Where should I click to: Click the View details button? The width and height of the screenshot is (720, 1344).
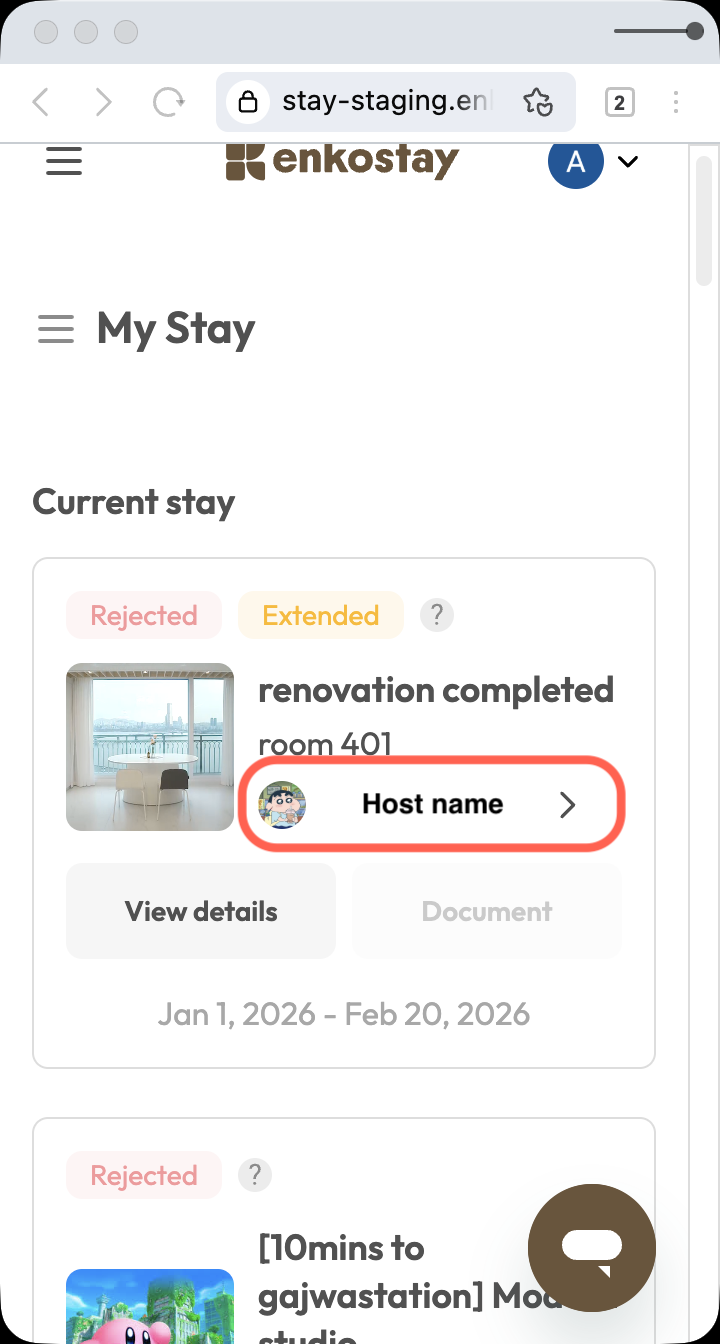[201, 911]
